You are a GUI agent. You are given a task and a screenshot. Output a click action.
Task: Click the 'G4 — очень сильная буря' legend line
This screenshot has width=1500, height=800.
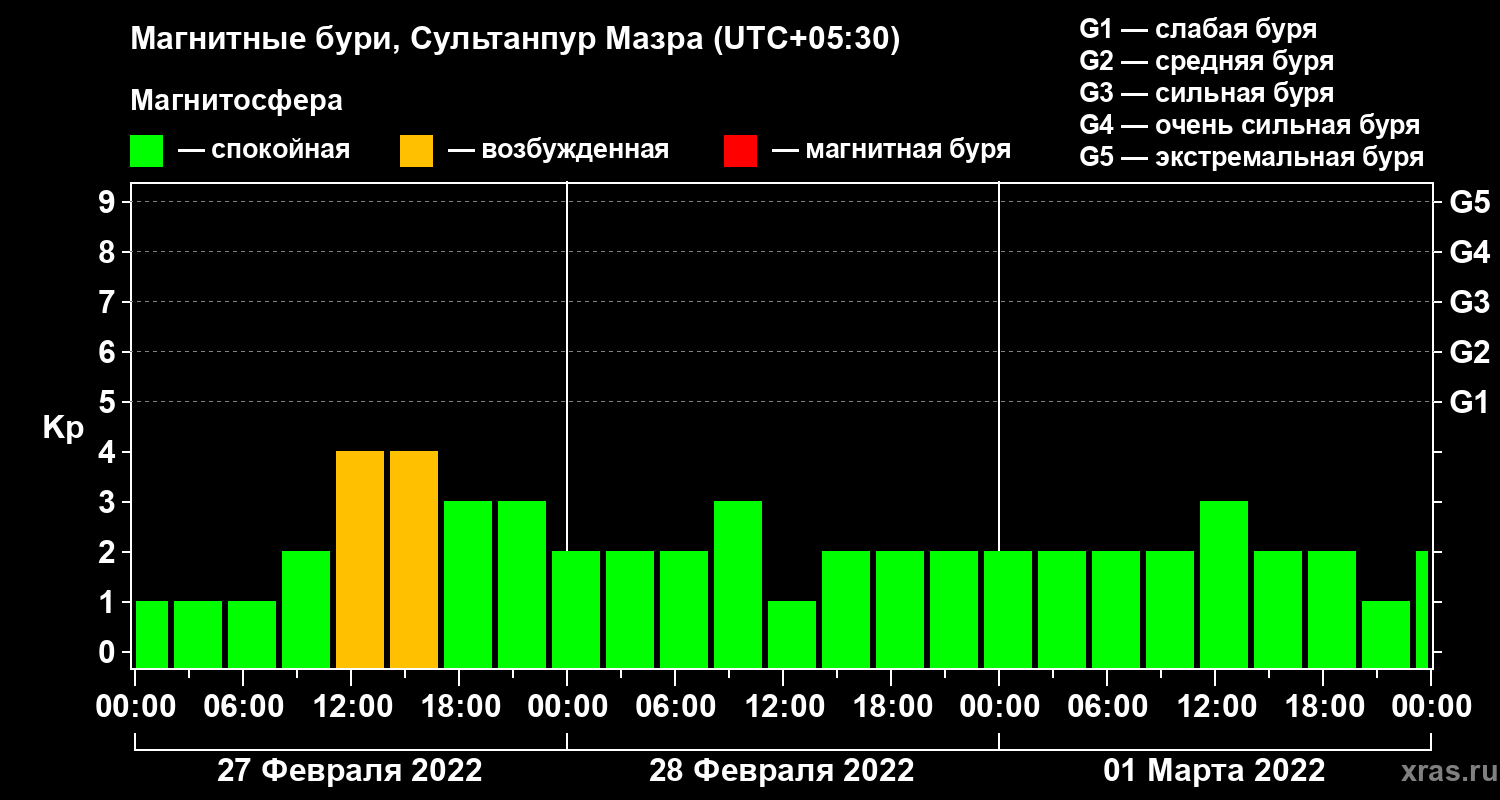(x=1250, y=125)
